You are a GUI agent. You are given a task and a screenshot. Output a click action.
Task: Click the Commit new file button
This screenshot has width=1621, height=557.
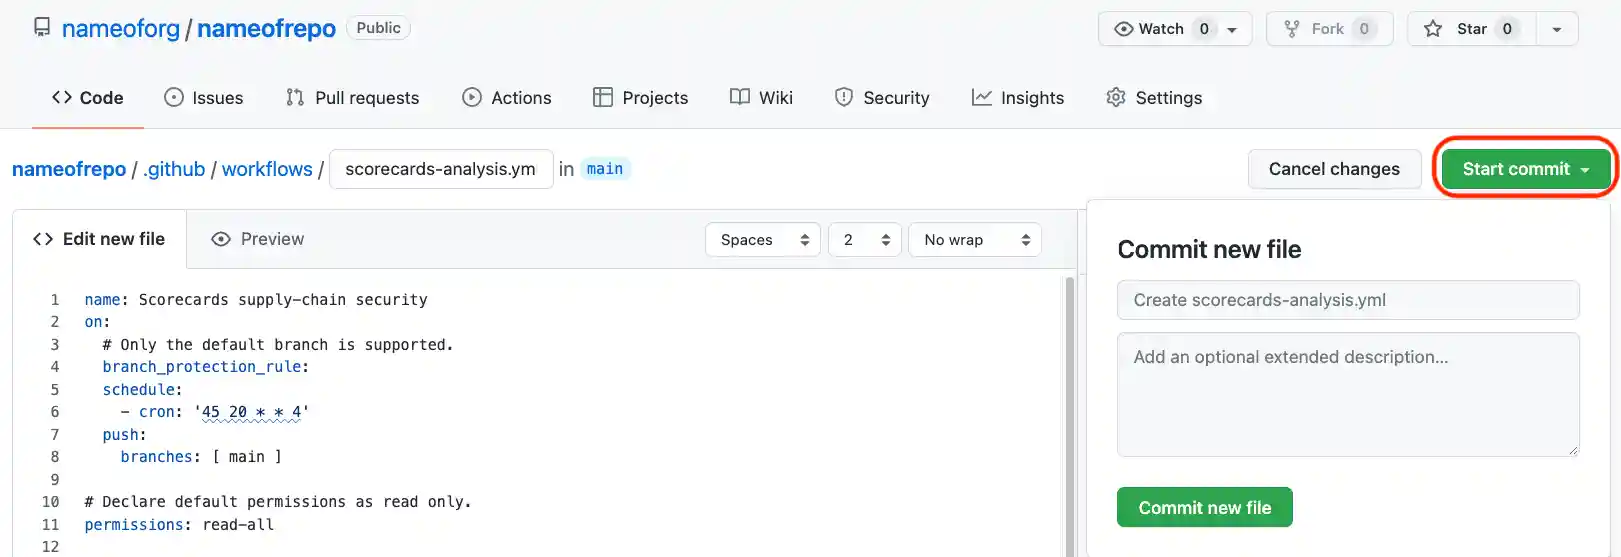[x=1204, y=507]
